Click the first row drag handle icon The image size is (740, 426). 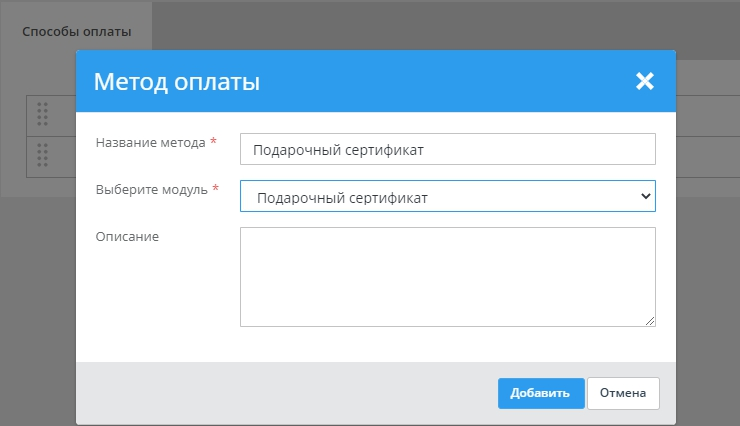[42, 114]
